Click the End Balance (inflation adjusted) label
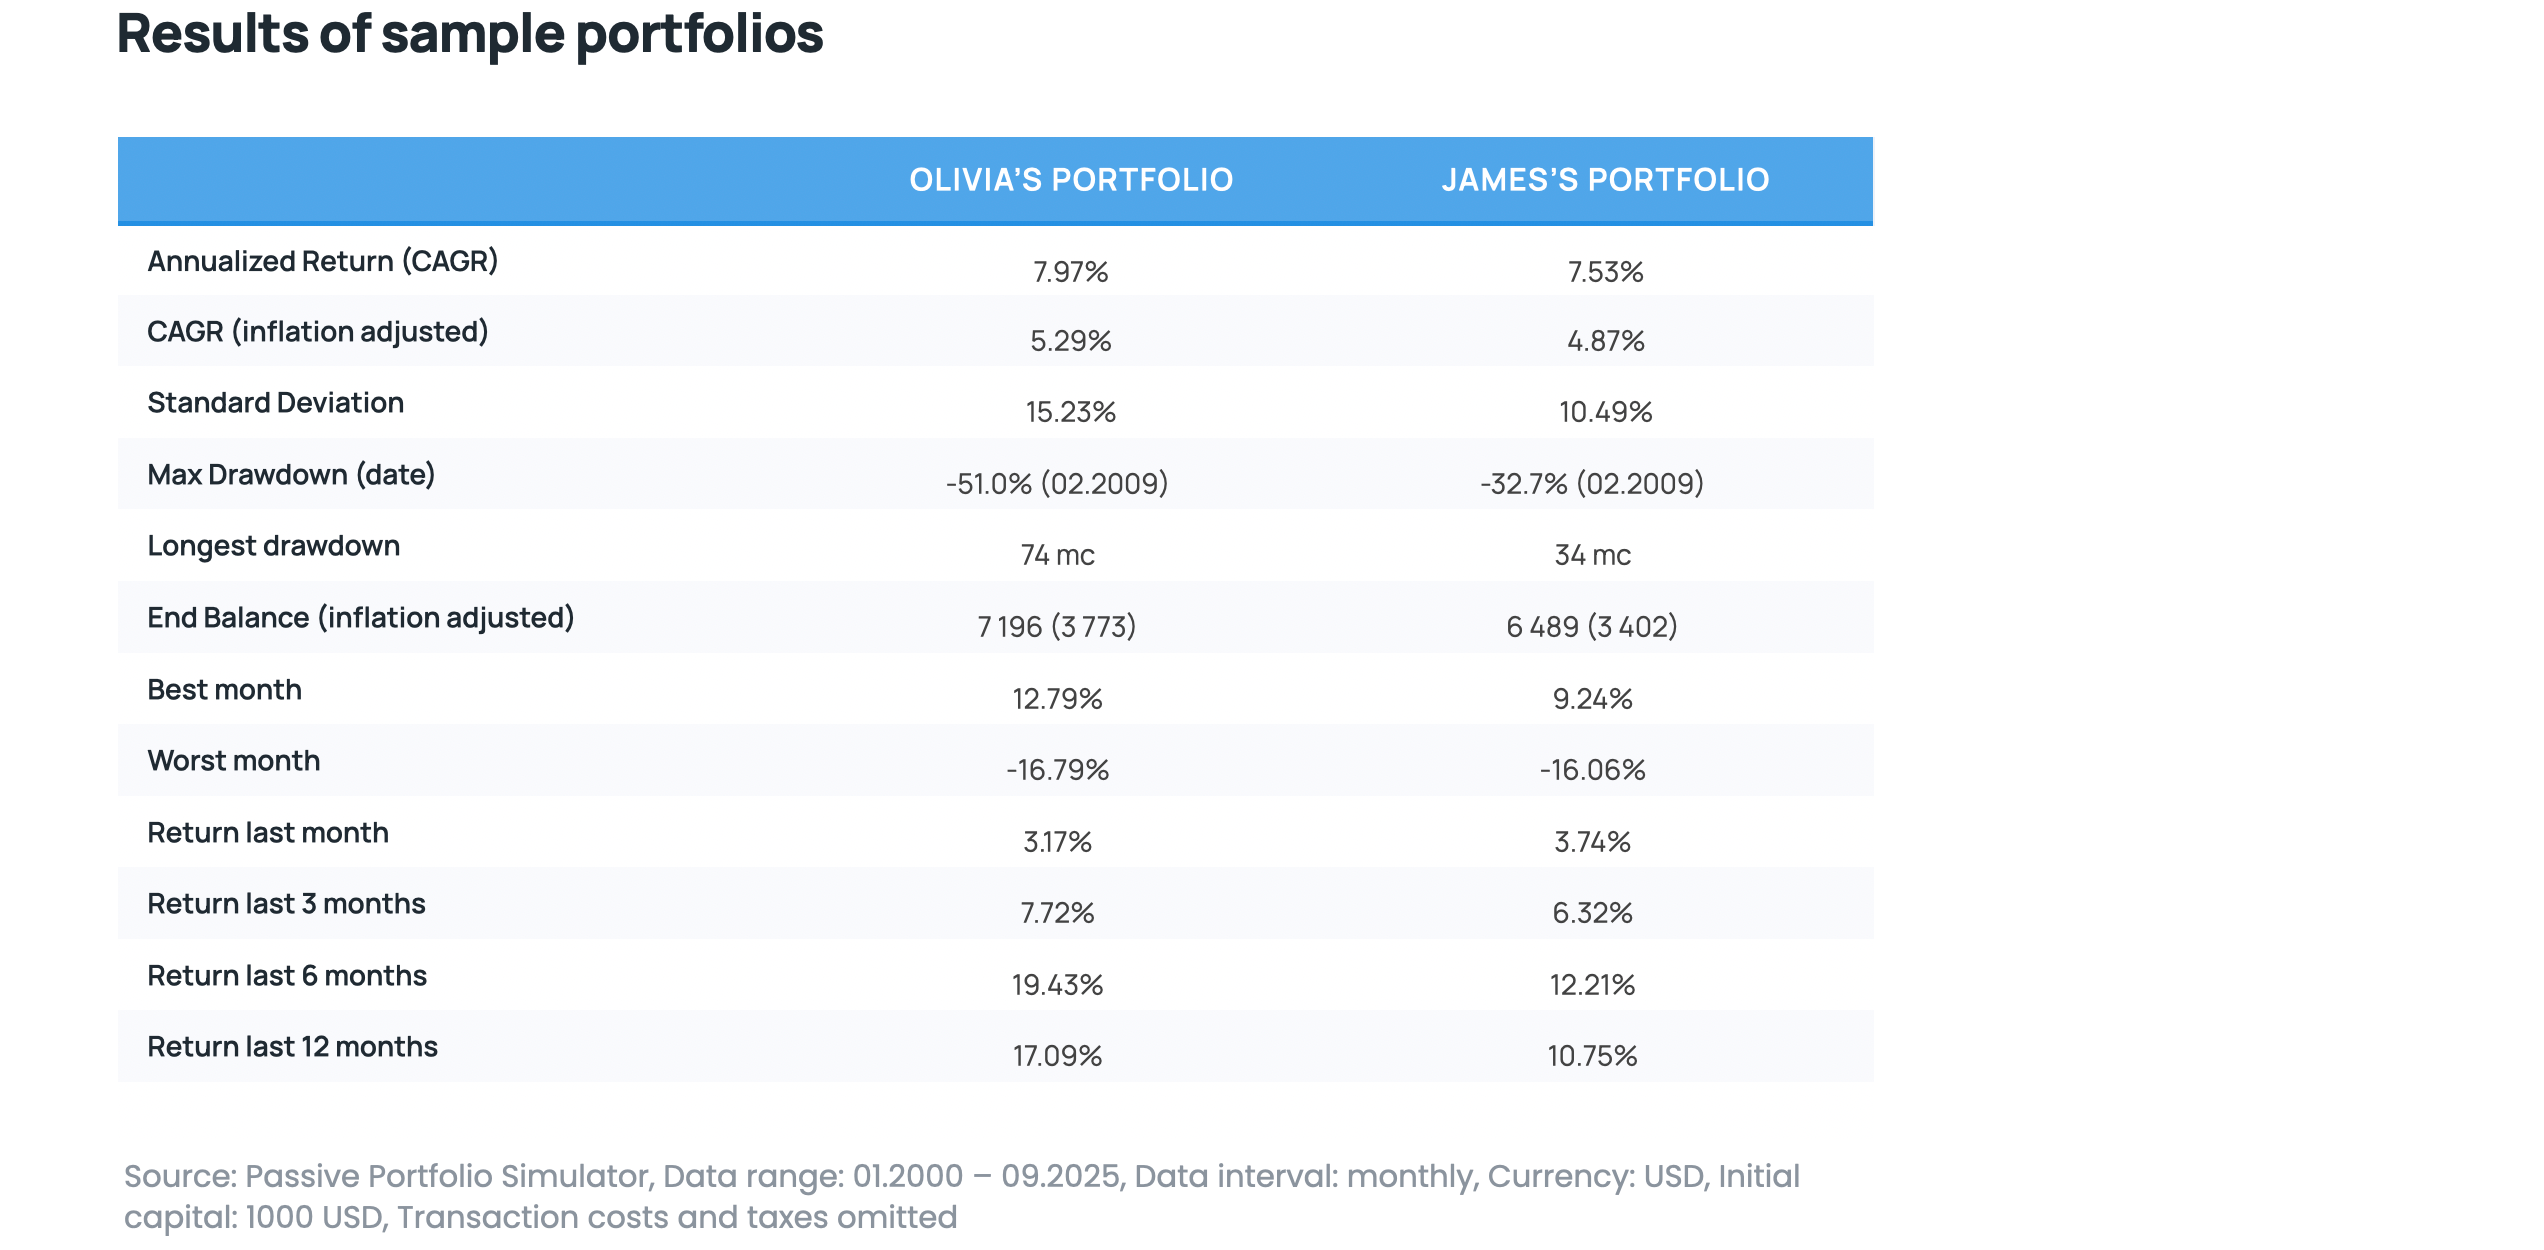The width and height of the screenshot is (2544, 1250). (360, 618)
